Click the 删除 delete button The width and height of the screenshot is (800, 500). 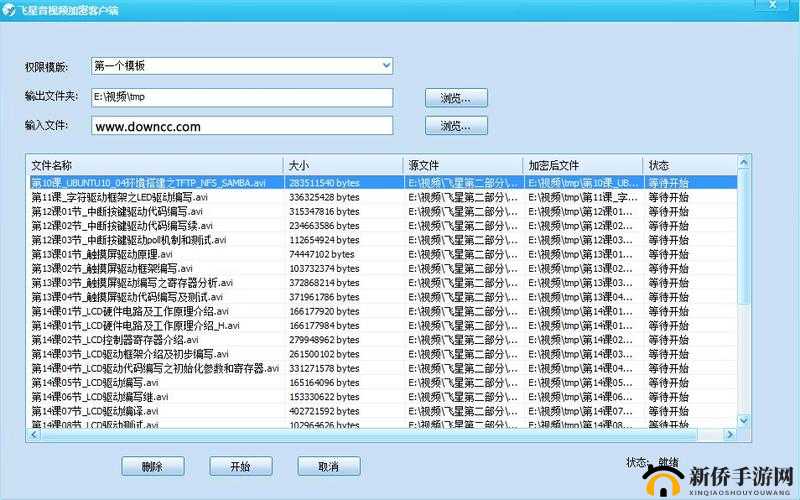[153, 466]
